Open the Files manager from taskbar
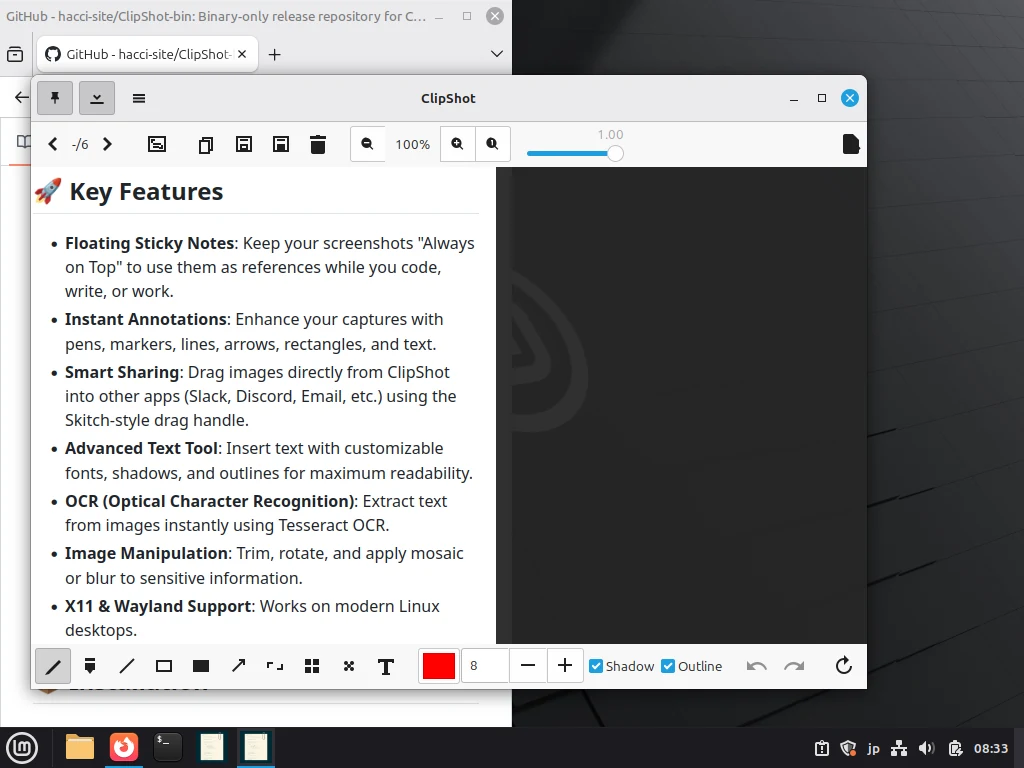 coord(80,747)
